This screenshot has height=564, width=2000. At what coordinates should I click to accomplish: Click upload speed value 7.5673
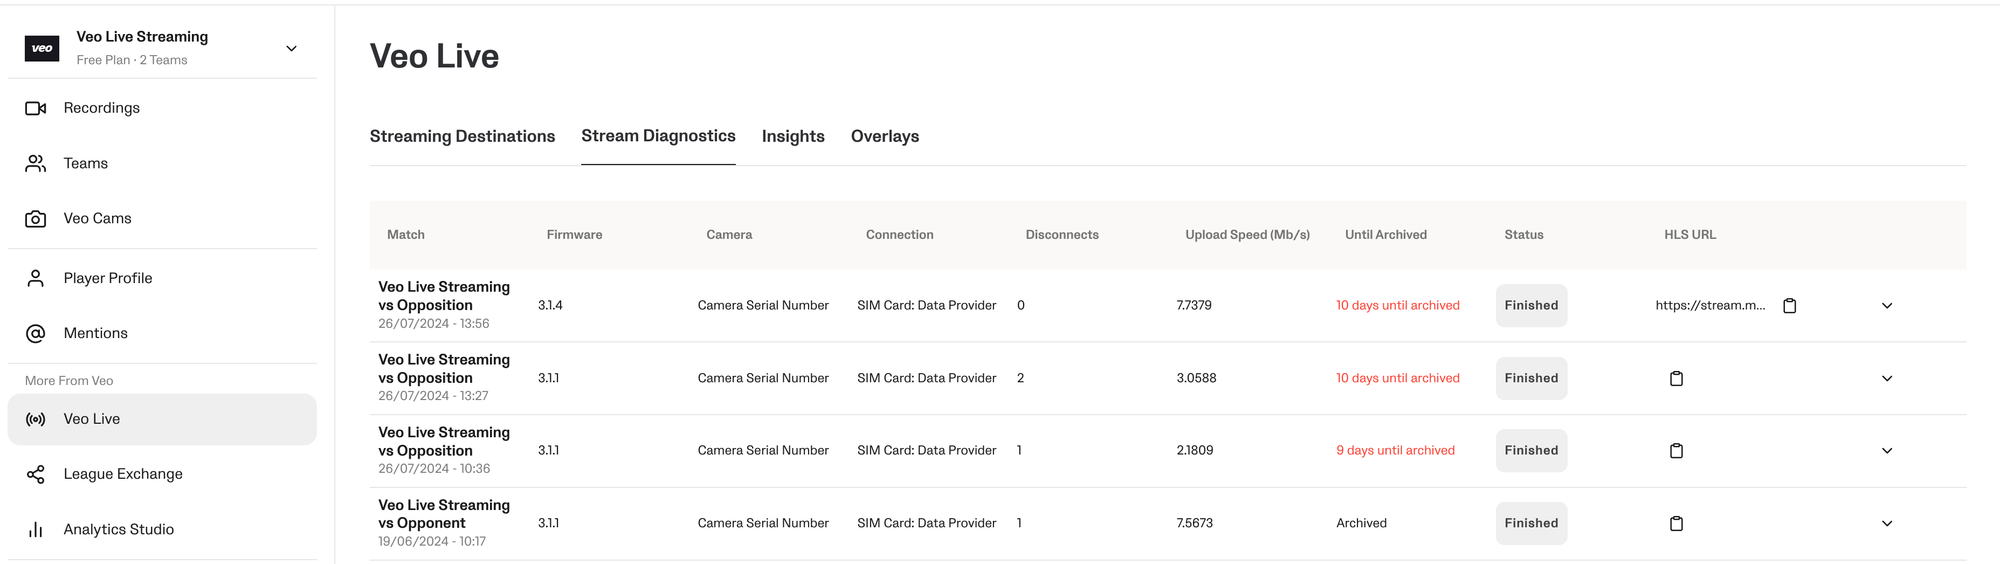[x=1195, y=523]
